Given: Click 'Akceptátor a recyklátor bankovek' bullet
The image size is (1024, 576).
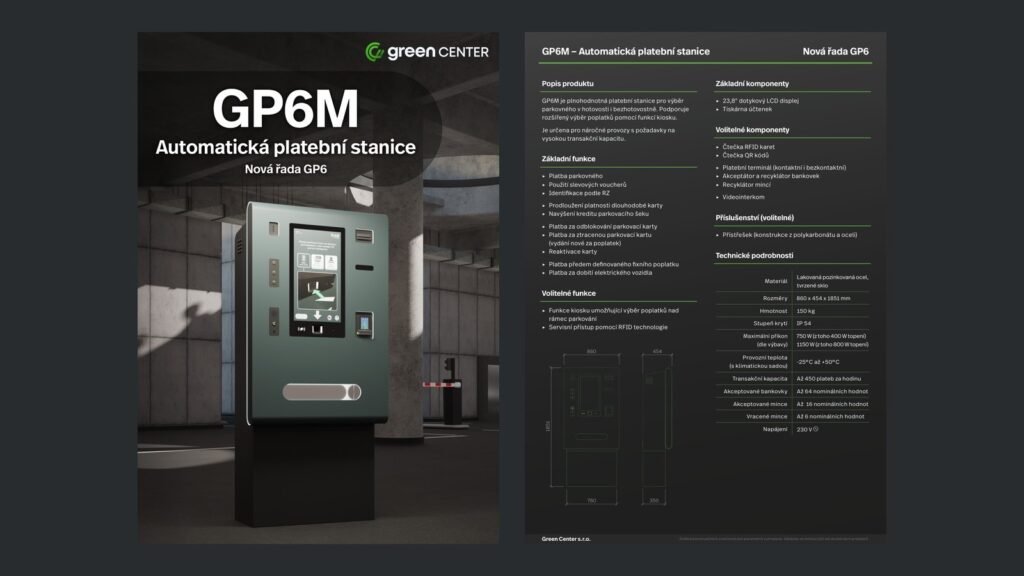Looking at the screenshot, I should click(771, 176).
